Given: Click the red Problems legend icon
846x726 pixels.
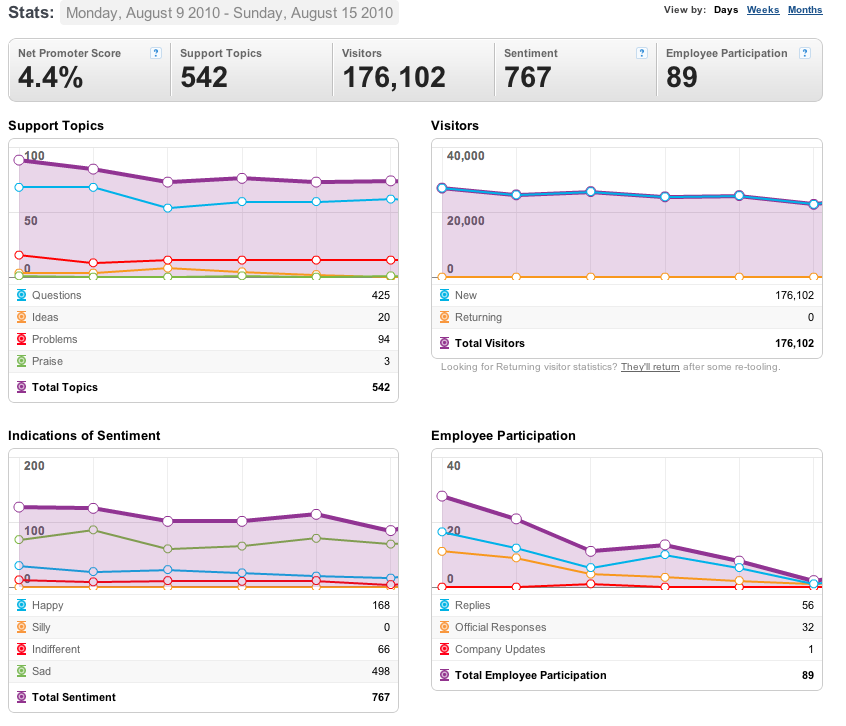Looking at the screenshot, I should pos(22,339).
